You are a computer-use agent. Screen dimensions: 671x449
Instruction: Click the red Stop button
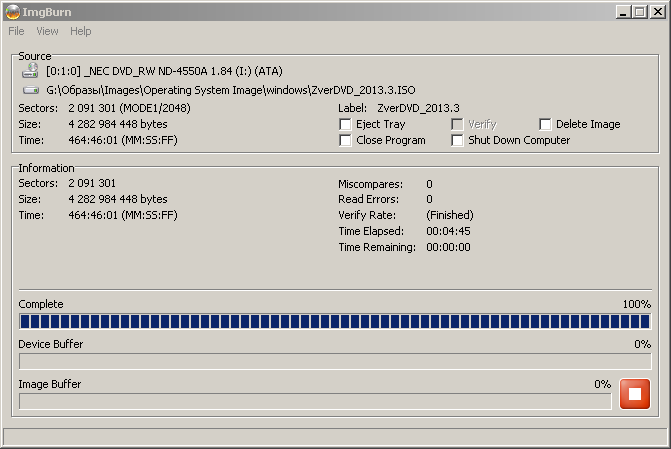(635, 394)
